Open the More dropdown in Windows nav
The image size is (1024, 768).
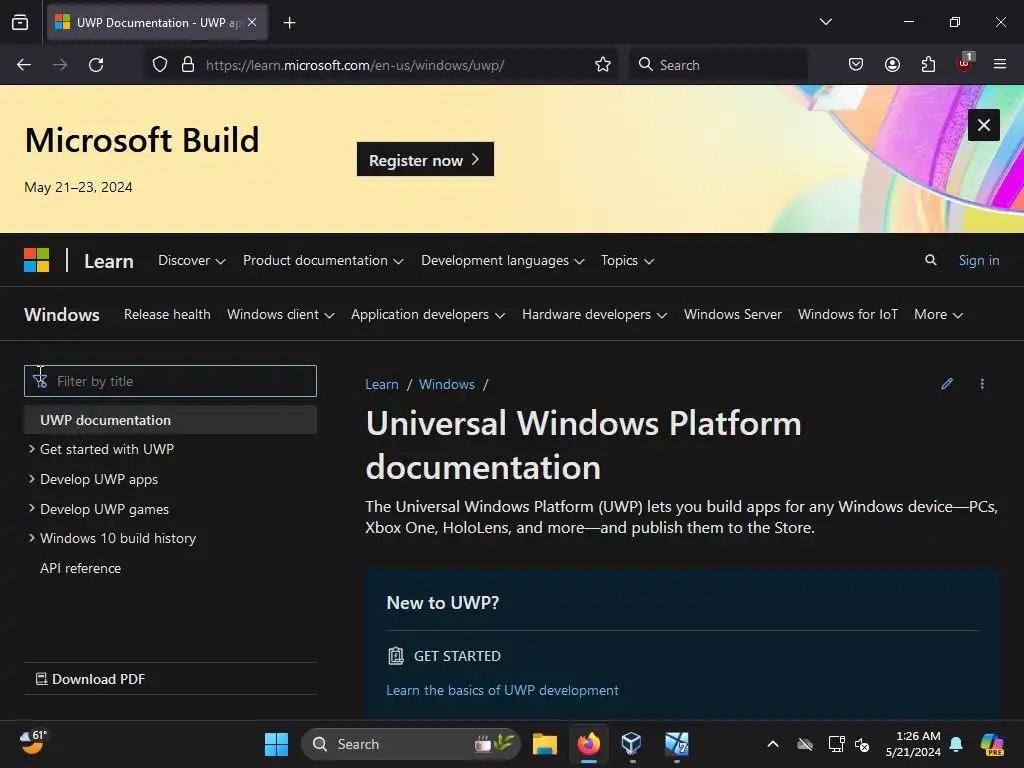point(938,314)
